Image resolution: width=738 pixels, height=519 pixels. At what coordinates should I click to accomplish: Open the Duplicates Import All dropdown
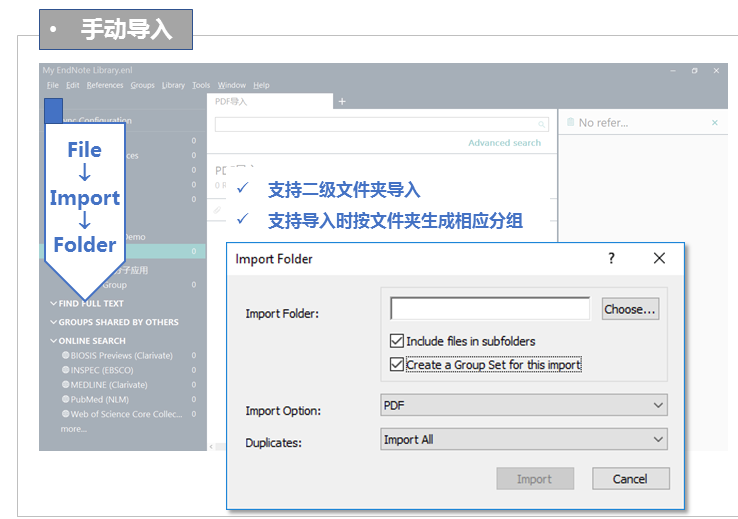tap(524, 439)
